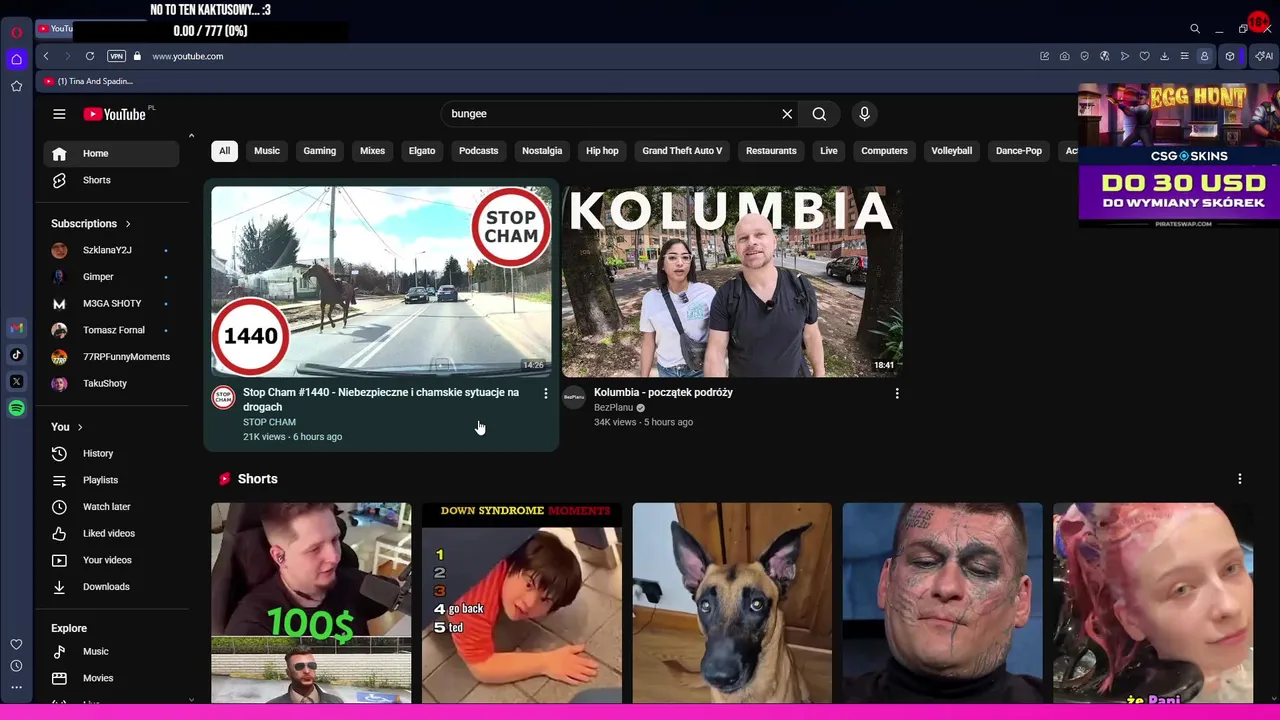The width and height of the screenshot is (1280, 720).
Task: Play the Stop Cham horse thumbnail
Action: point(381,282)
